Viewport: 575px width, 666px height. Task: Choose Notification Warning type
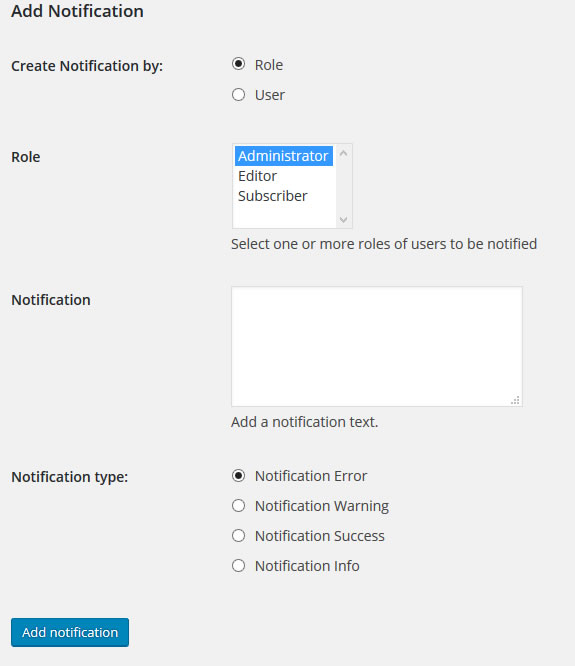click(x=238, y=505)
